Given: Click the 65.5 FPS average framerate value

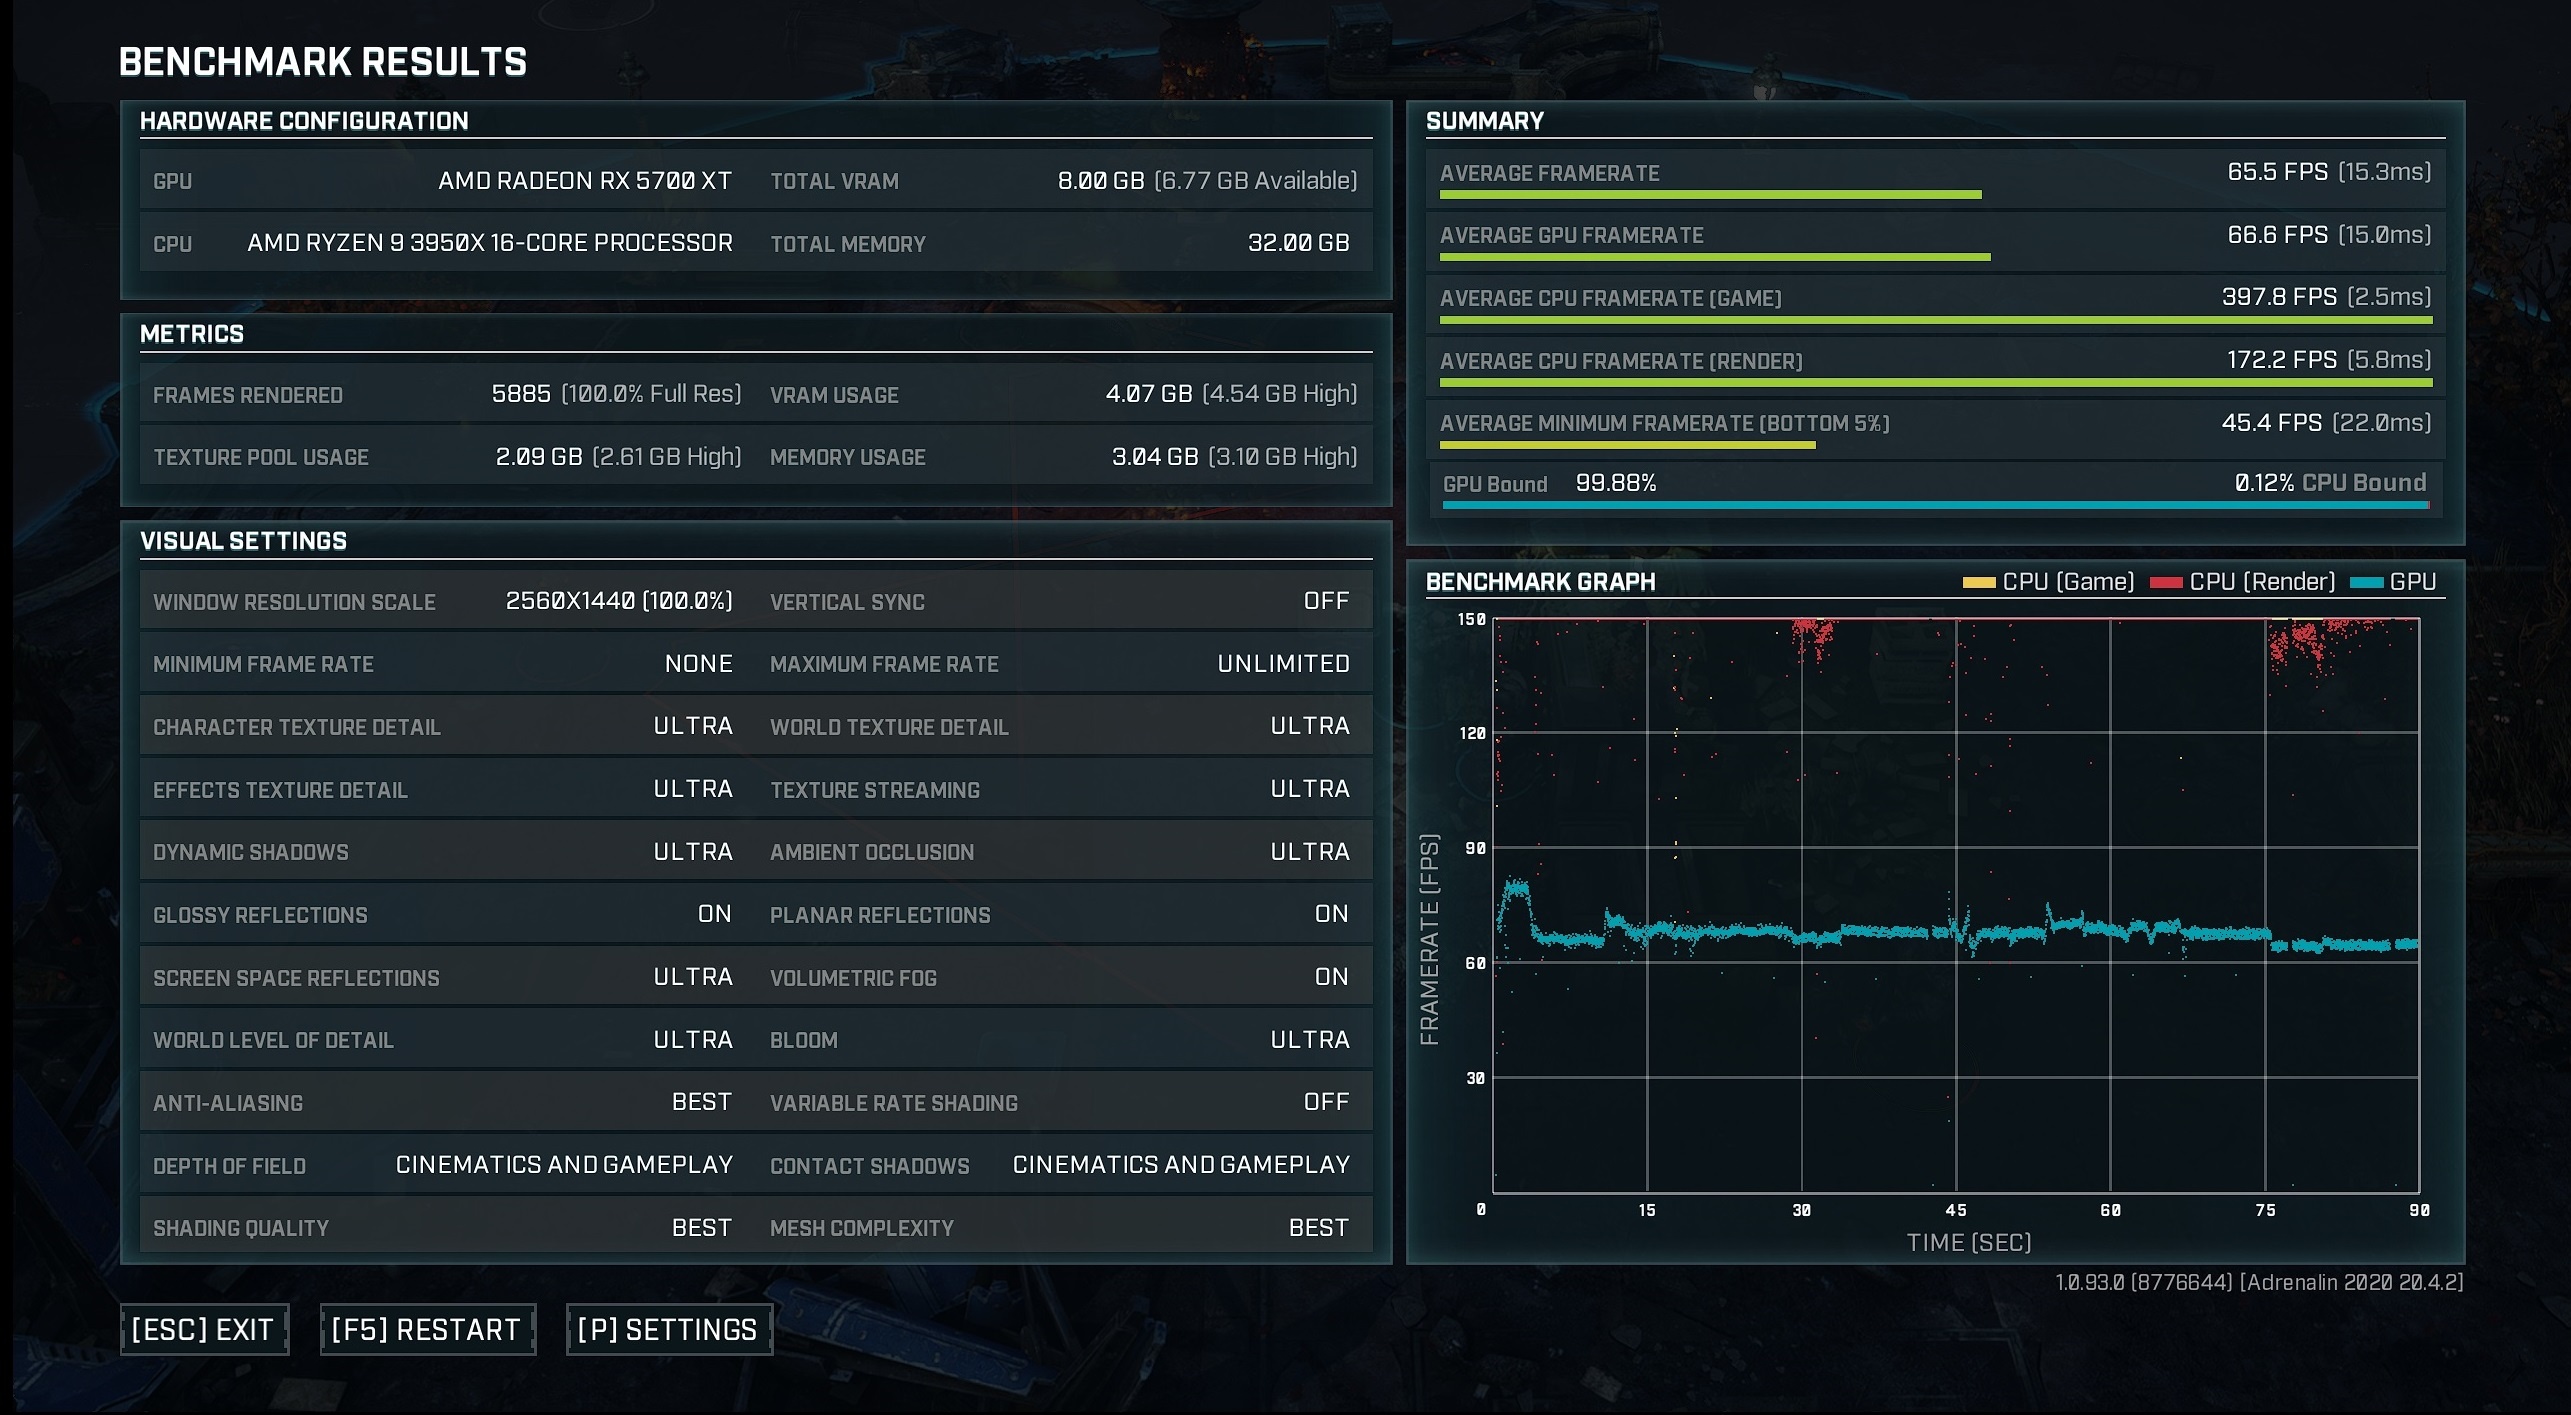Looking at the screenshot, I should click(2278, 172).
